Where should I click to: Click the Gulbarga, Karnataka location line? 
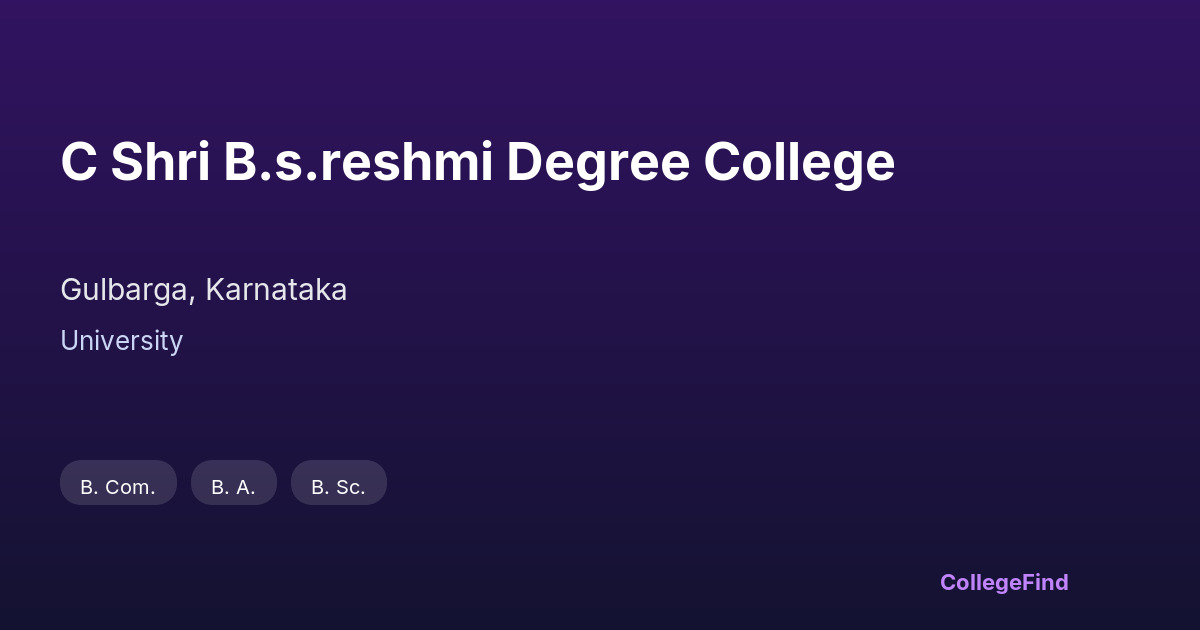(203, 290)
